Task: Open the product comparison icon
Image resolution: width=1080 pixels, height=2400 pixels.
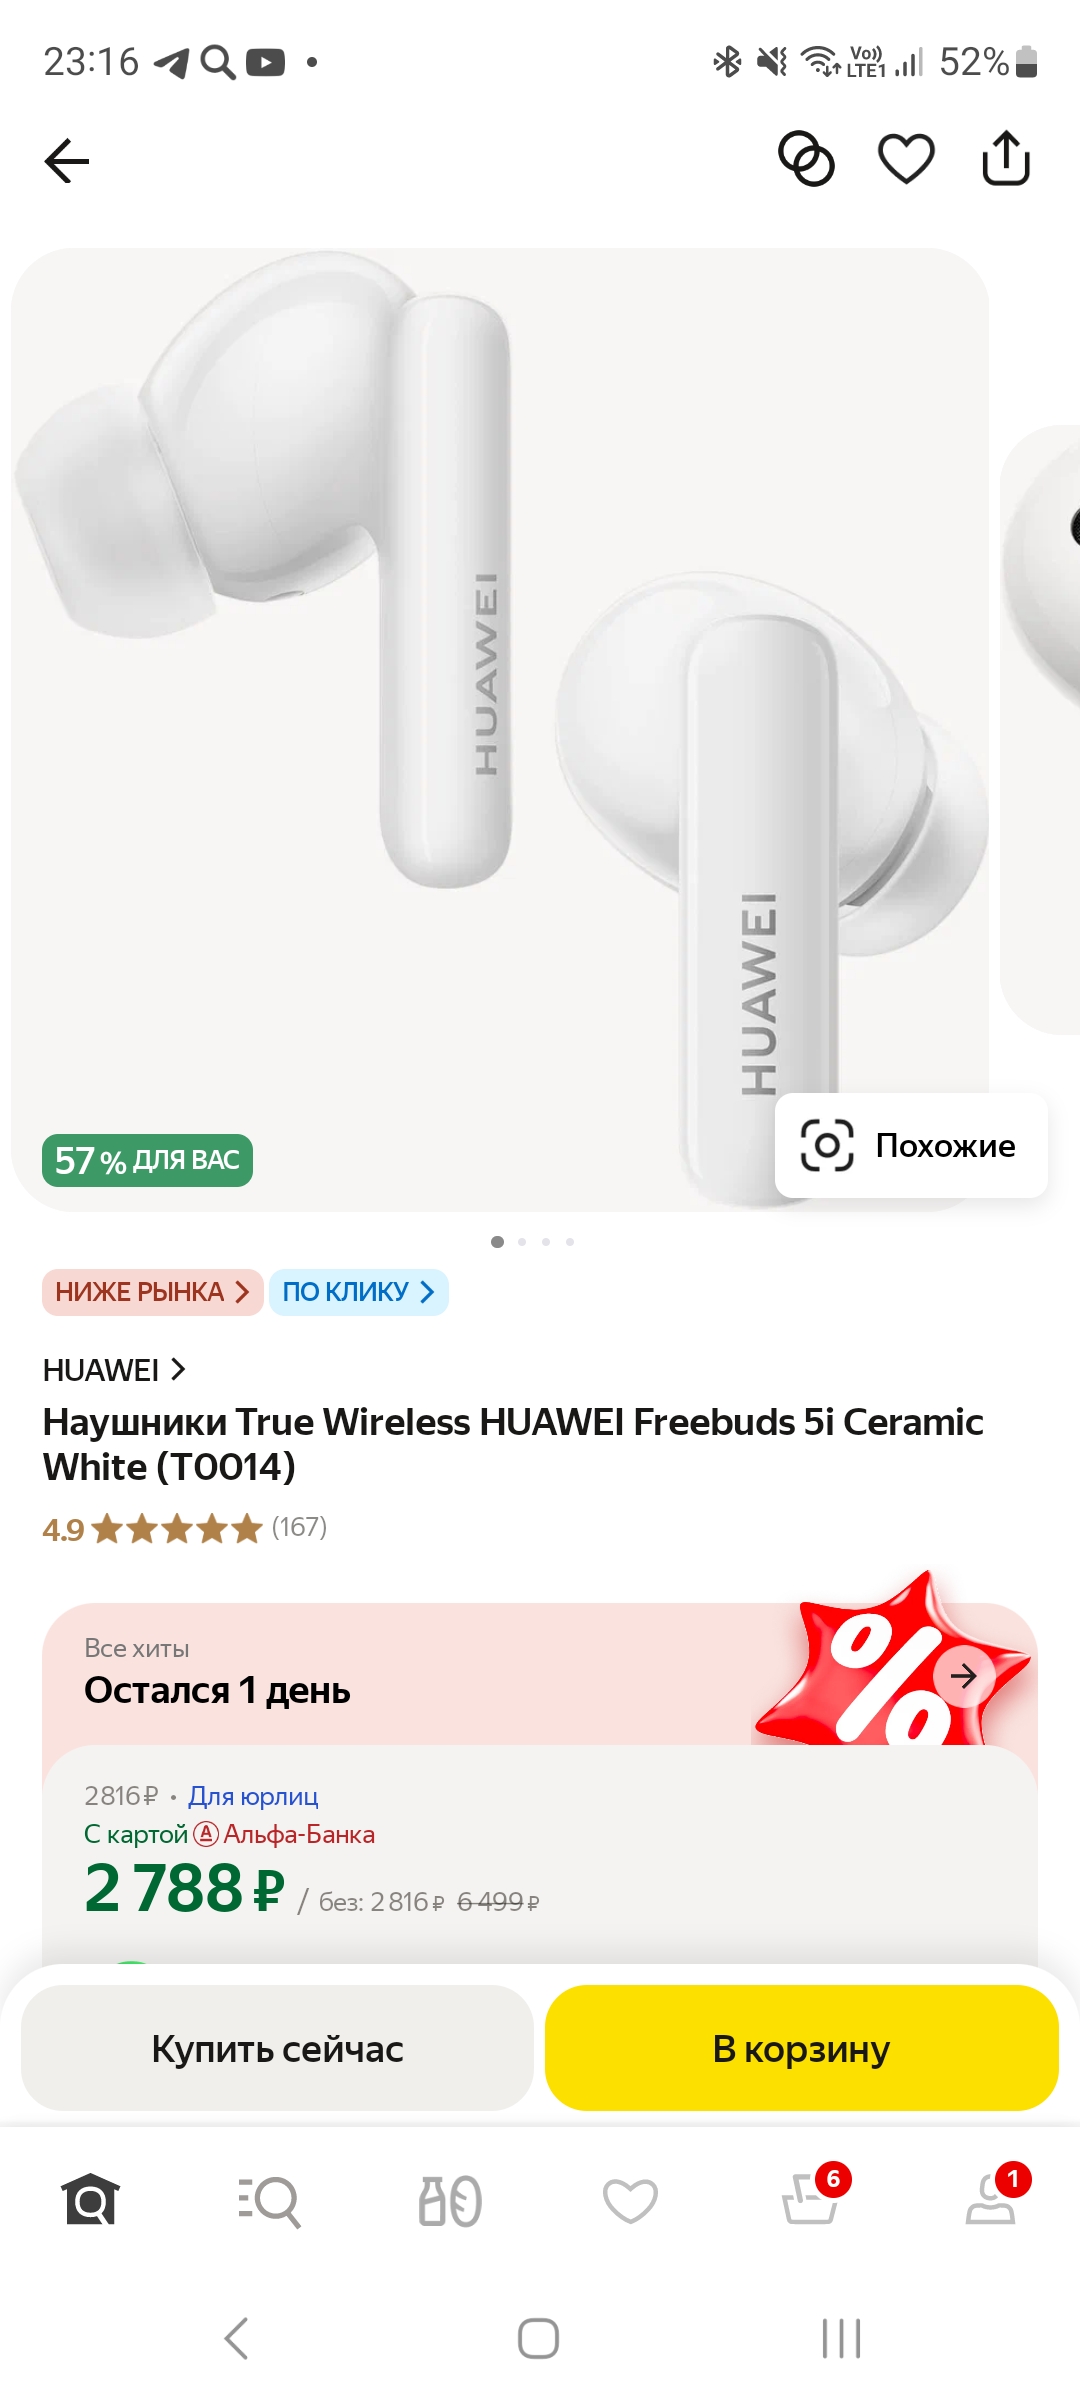Action: click(806, 159)
